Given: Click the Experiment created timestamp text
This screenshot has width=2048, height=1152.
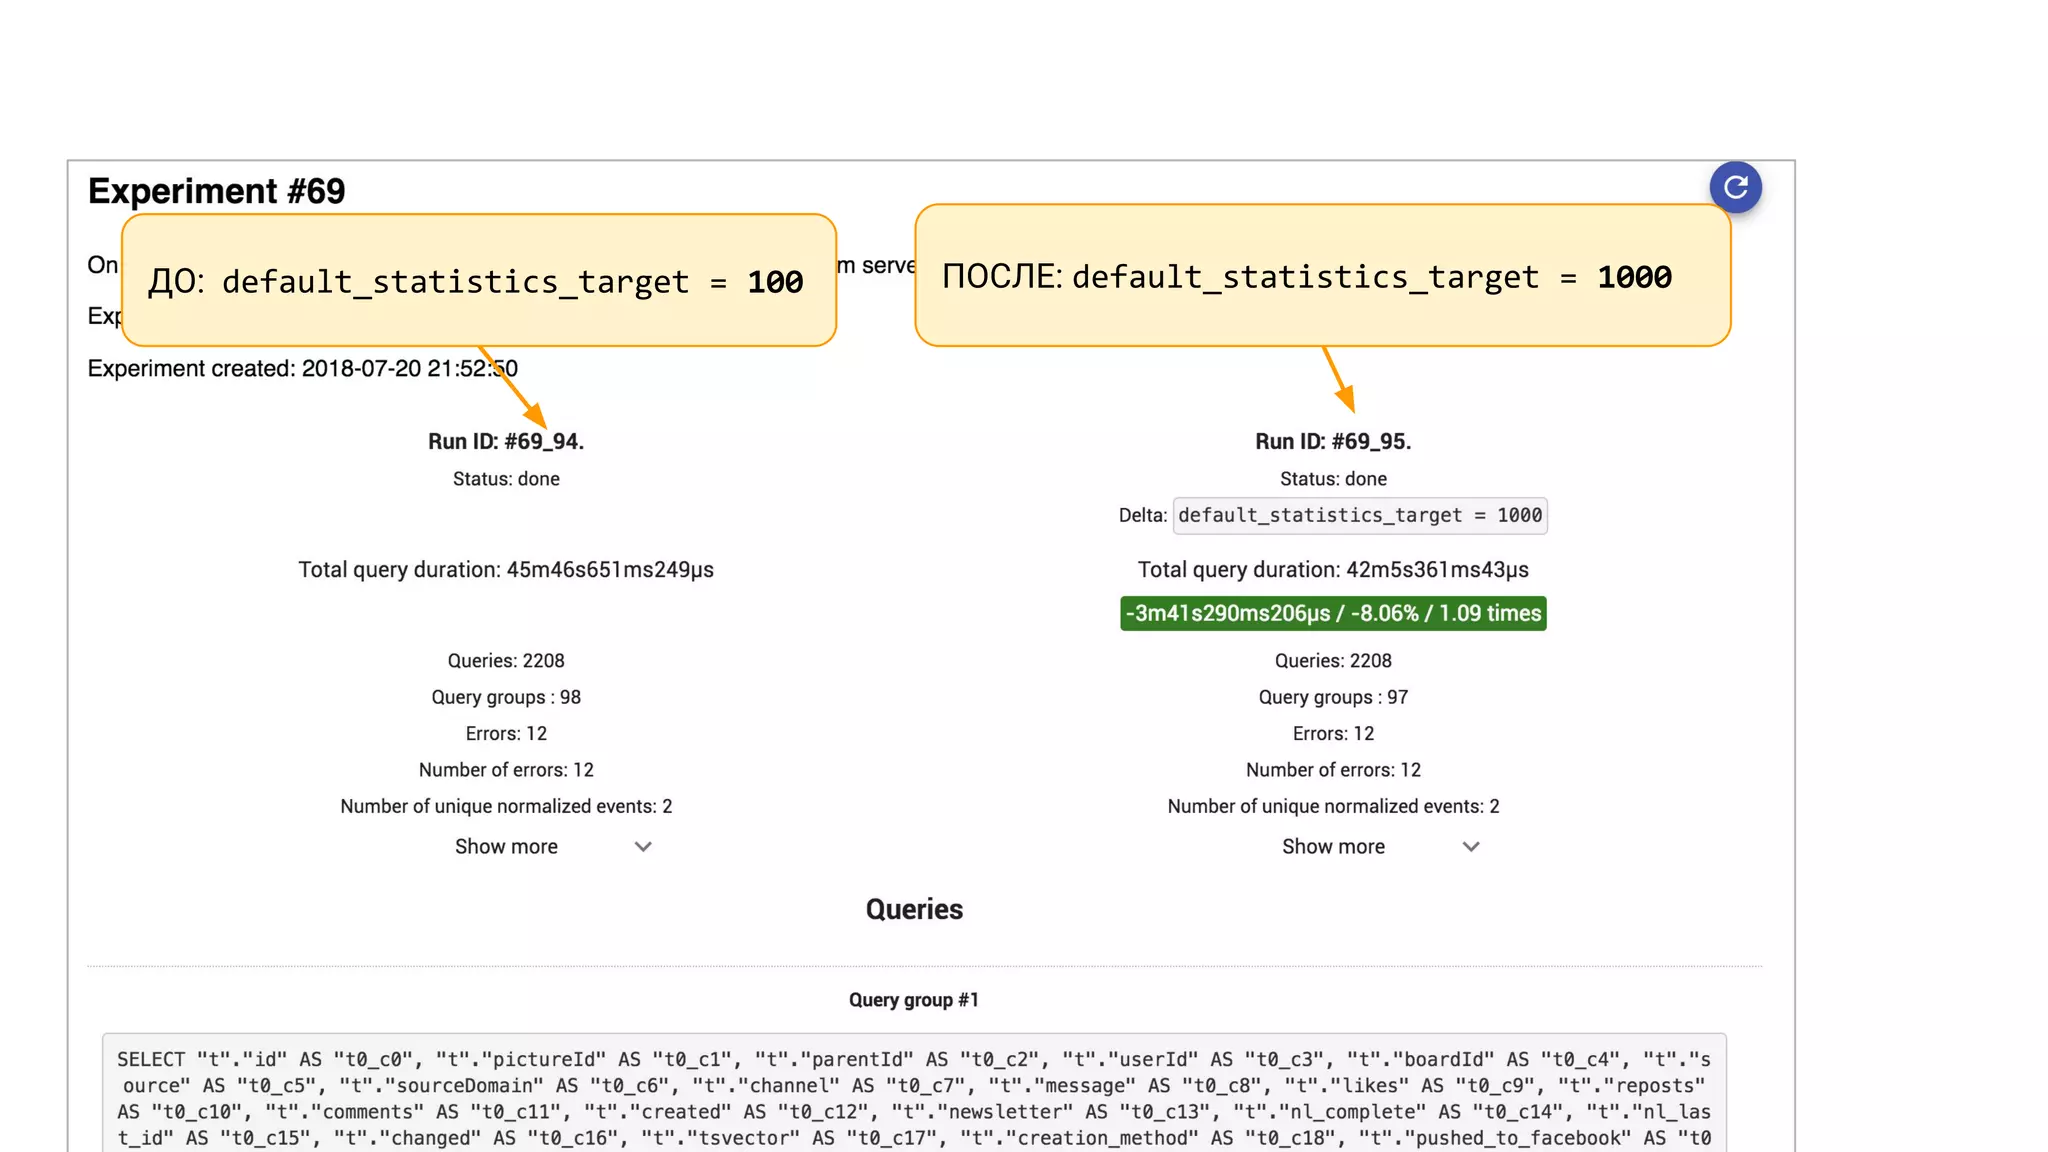Looking at the screenshot, I should pyautogui.click(x=302, y=369).
